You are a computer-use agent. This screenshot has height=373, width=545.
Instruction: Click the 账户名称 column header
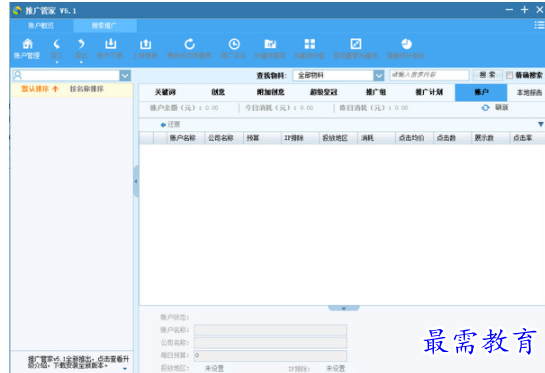click(186, 138)
